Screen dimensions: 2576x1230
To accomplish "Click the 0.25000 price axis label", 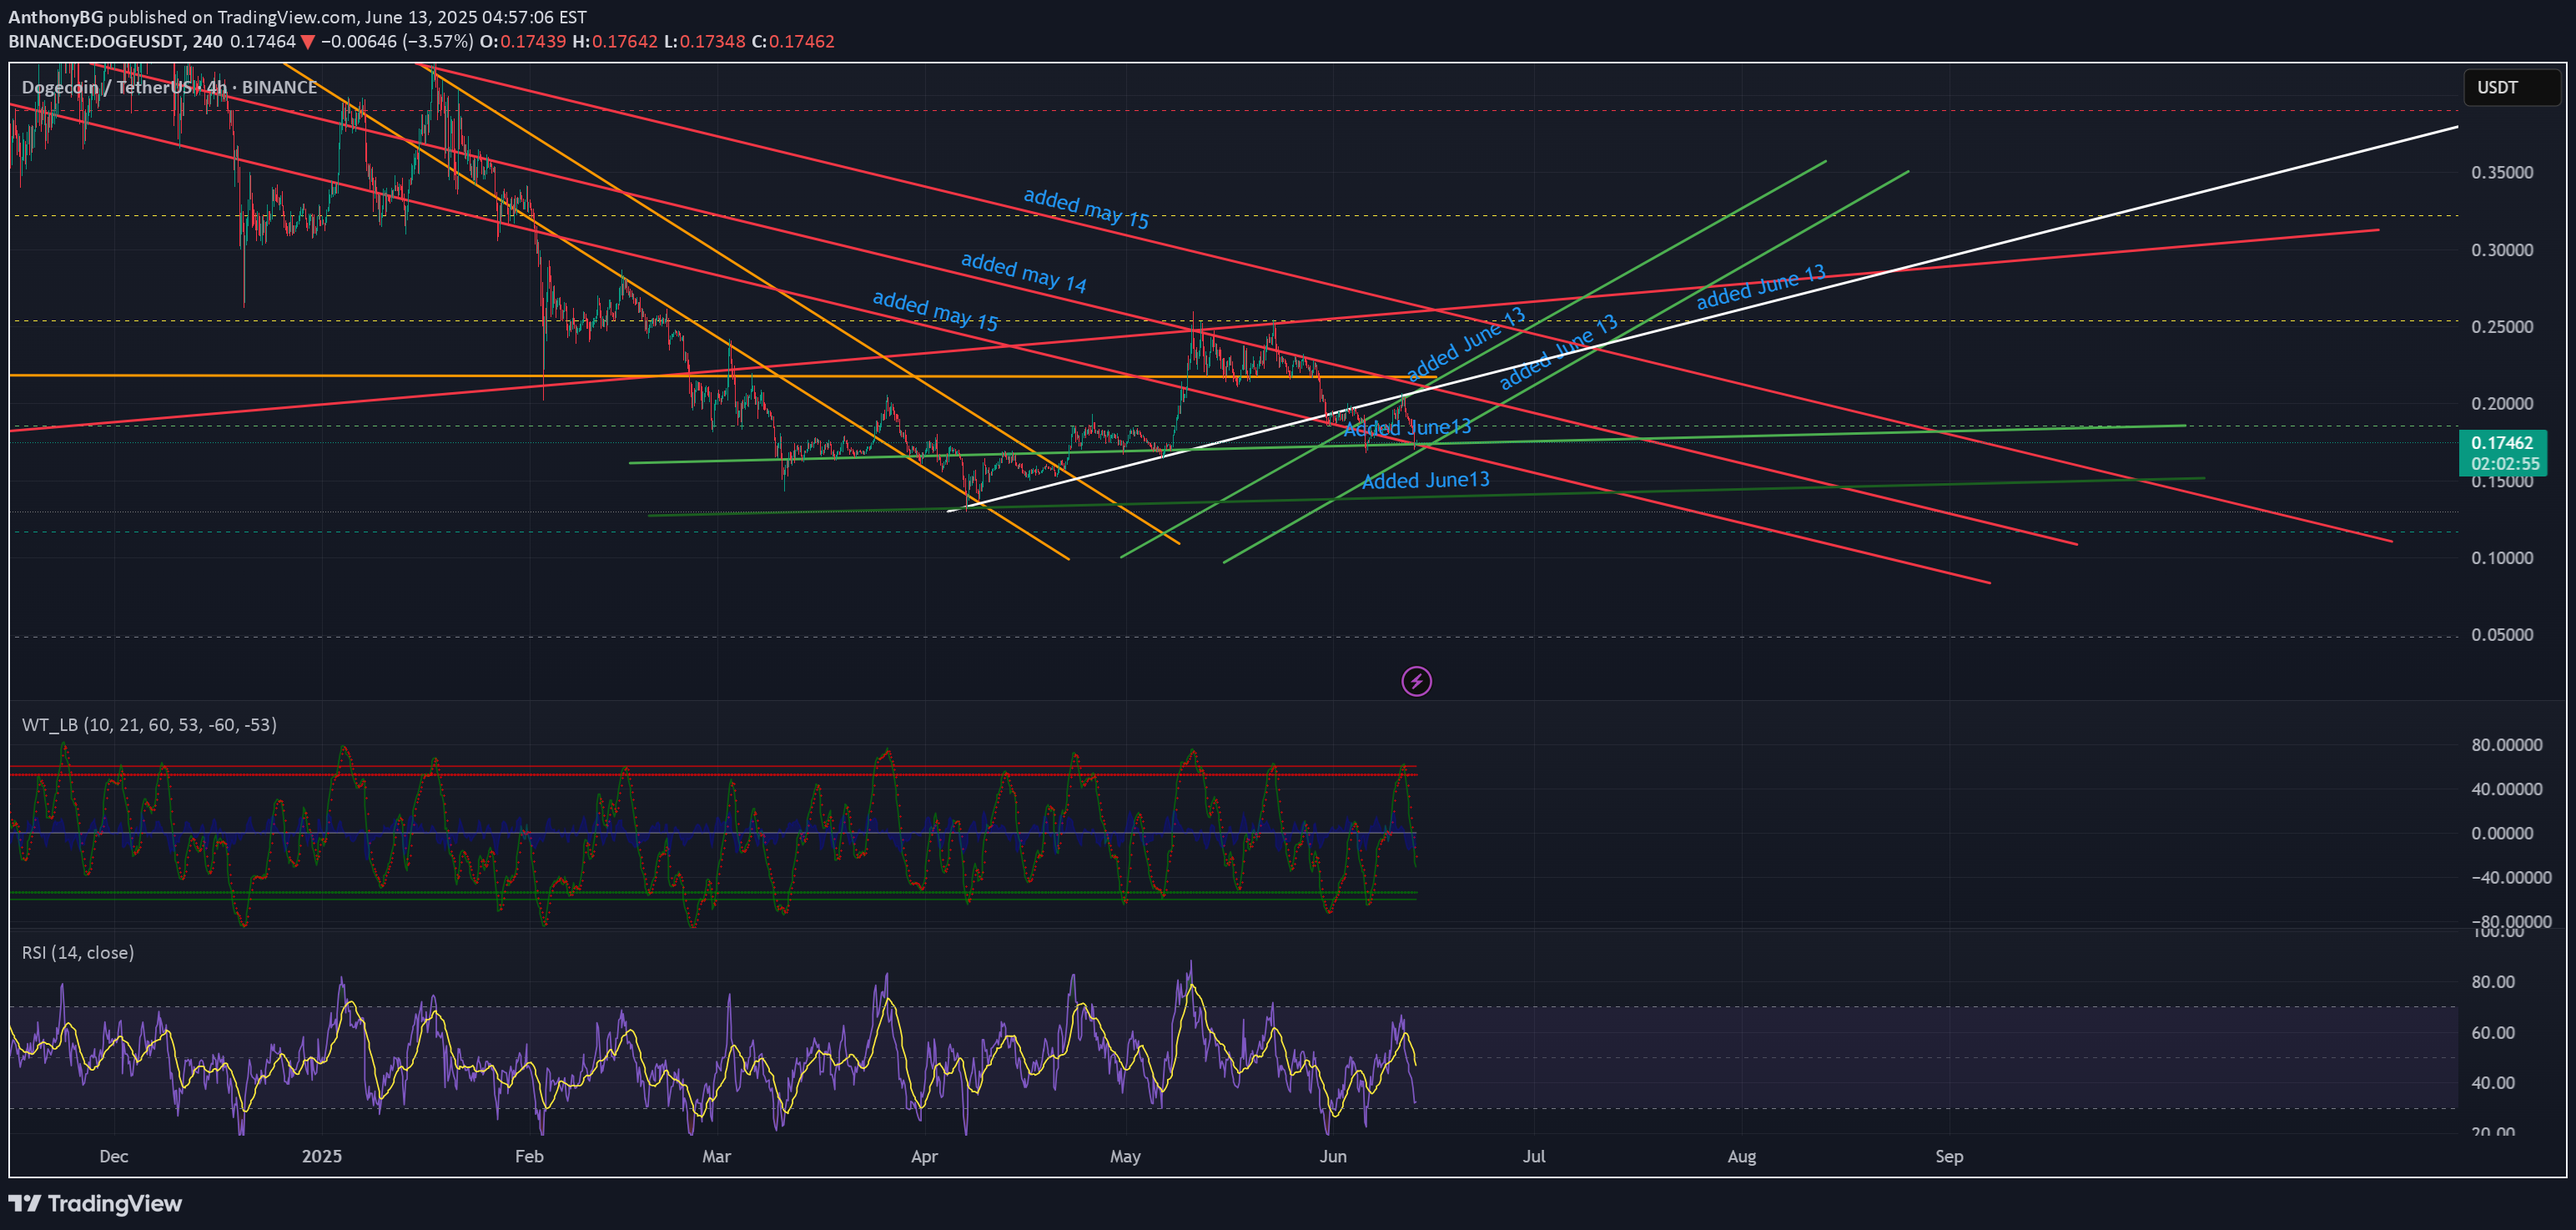I will [2502, 327].
